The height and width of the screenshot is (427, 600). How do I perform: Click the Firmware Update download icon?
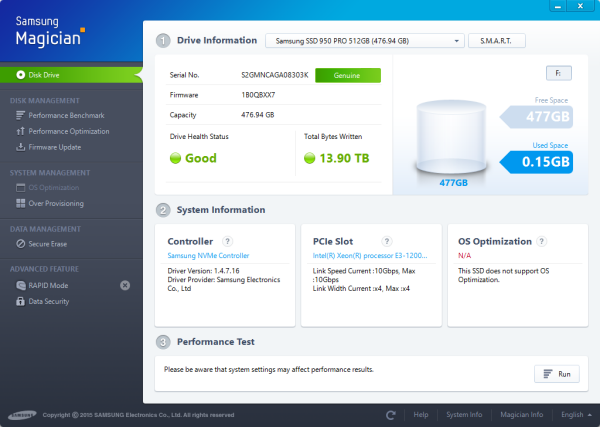(20, 147)
